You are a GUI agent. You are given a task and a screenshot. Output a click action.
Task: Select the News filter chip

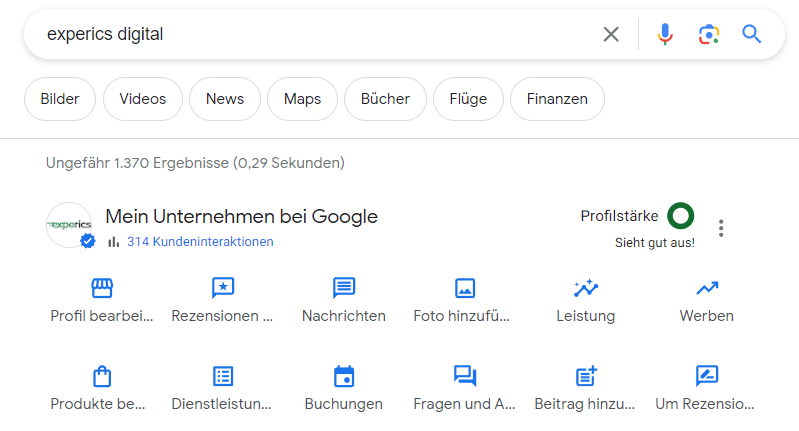[225, 99]
